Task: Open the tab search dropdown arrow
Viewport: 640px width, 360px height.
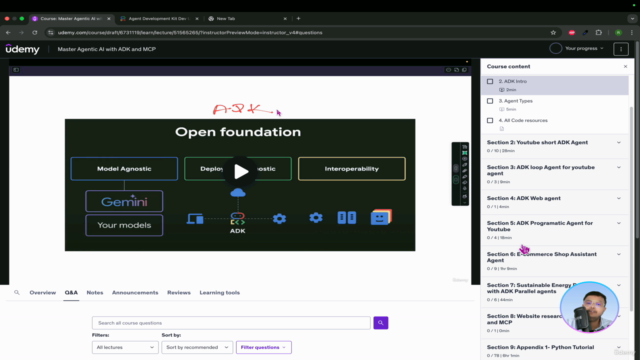Action: tap(632, 19)
